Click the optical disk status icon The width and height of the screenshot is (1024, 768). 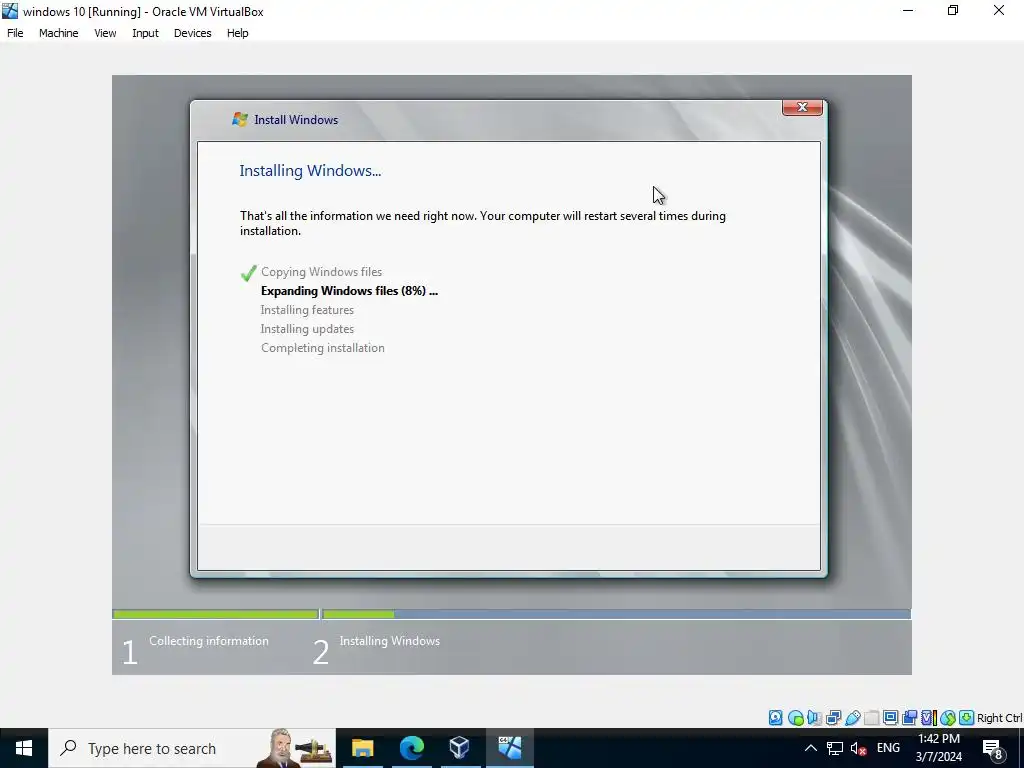pos(795,718)
